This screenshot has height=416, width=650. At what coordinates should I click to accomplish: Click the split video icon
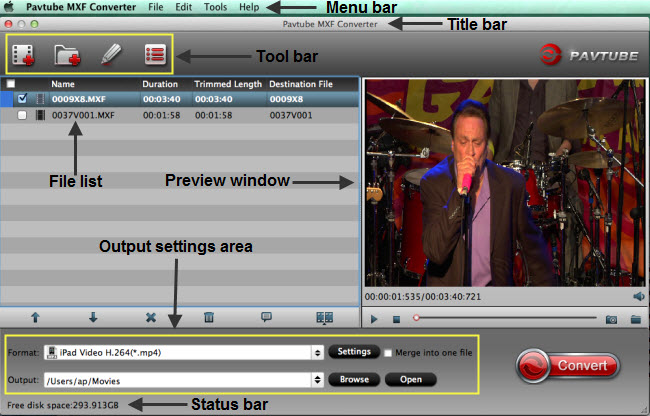(325, 318)
